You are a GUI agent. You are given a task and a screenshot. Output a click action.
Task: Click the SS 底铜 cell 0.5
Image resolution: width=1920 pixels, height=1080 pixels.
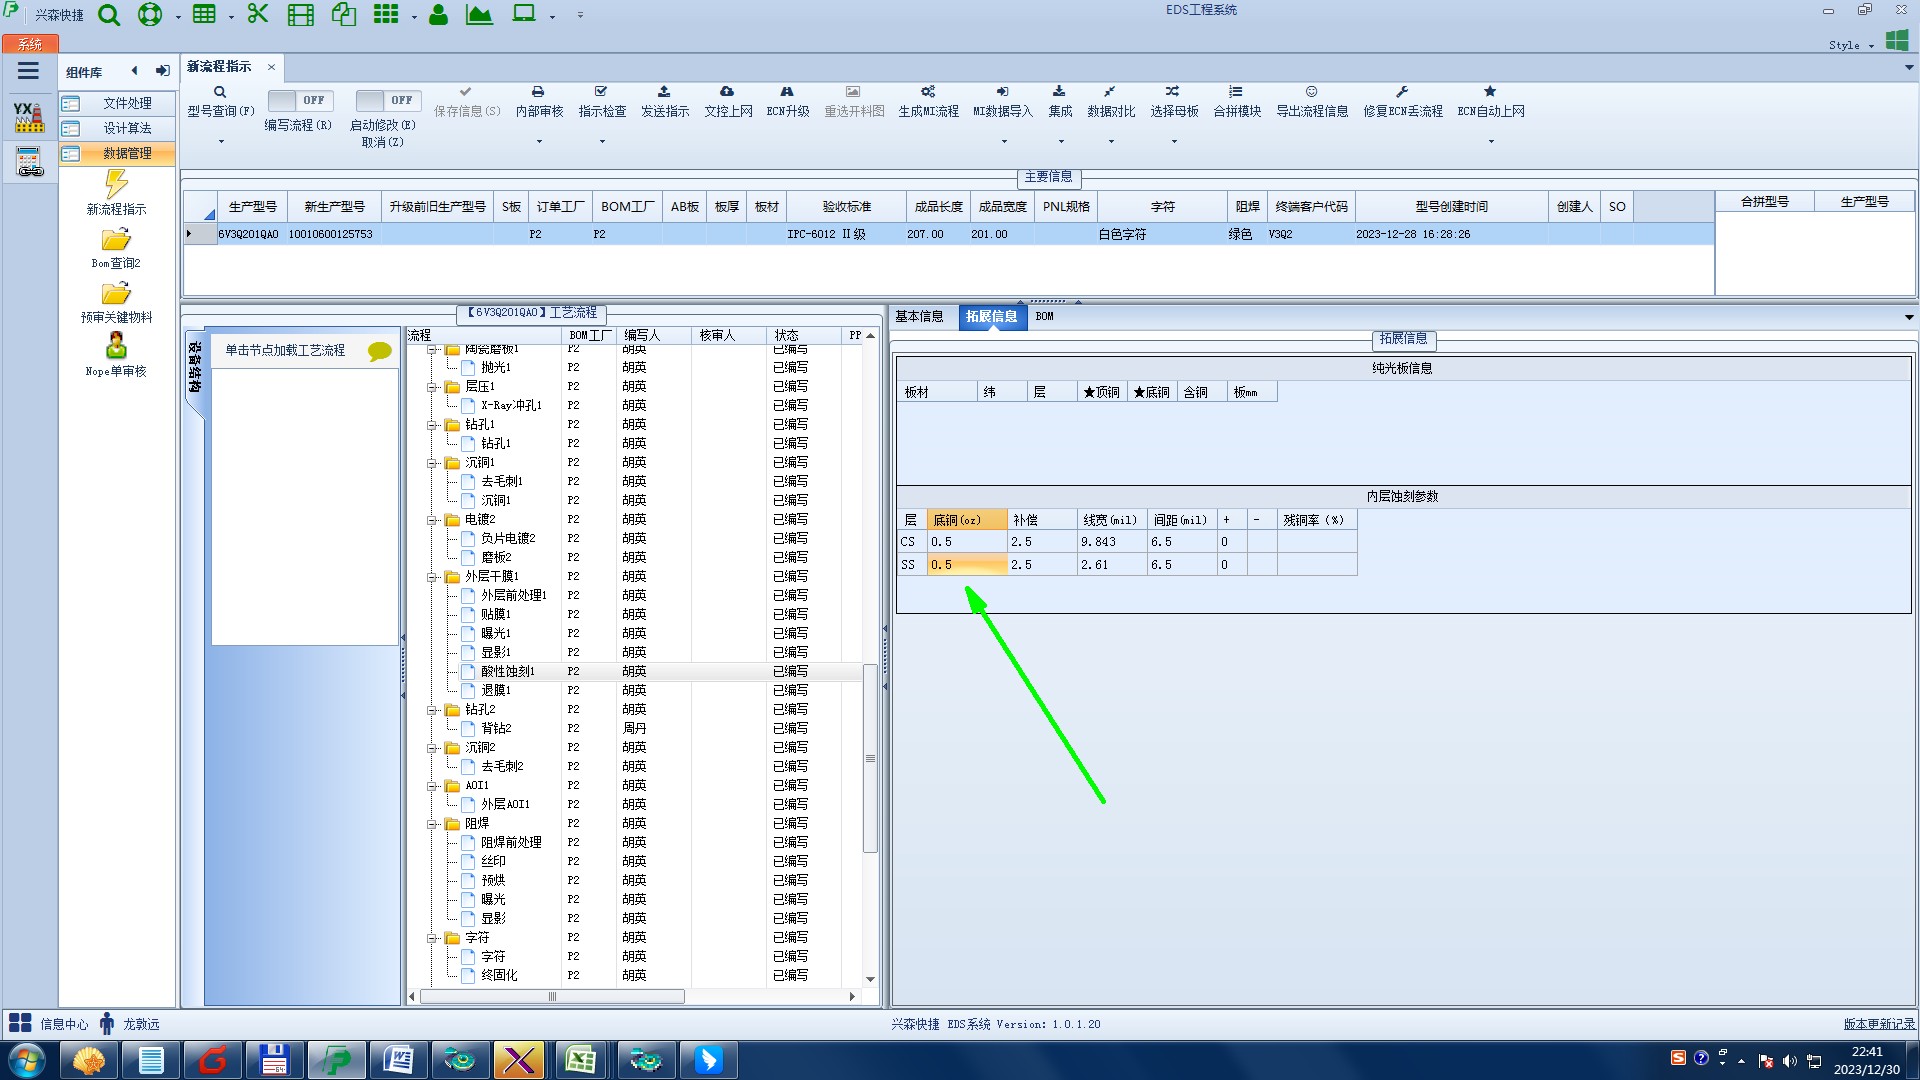(x=967, y=565)
